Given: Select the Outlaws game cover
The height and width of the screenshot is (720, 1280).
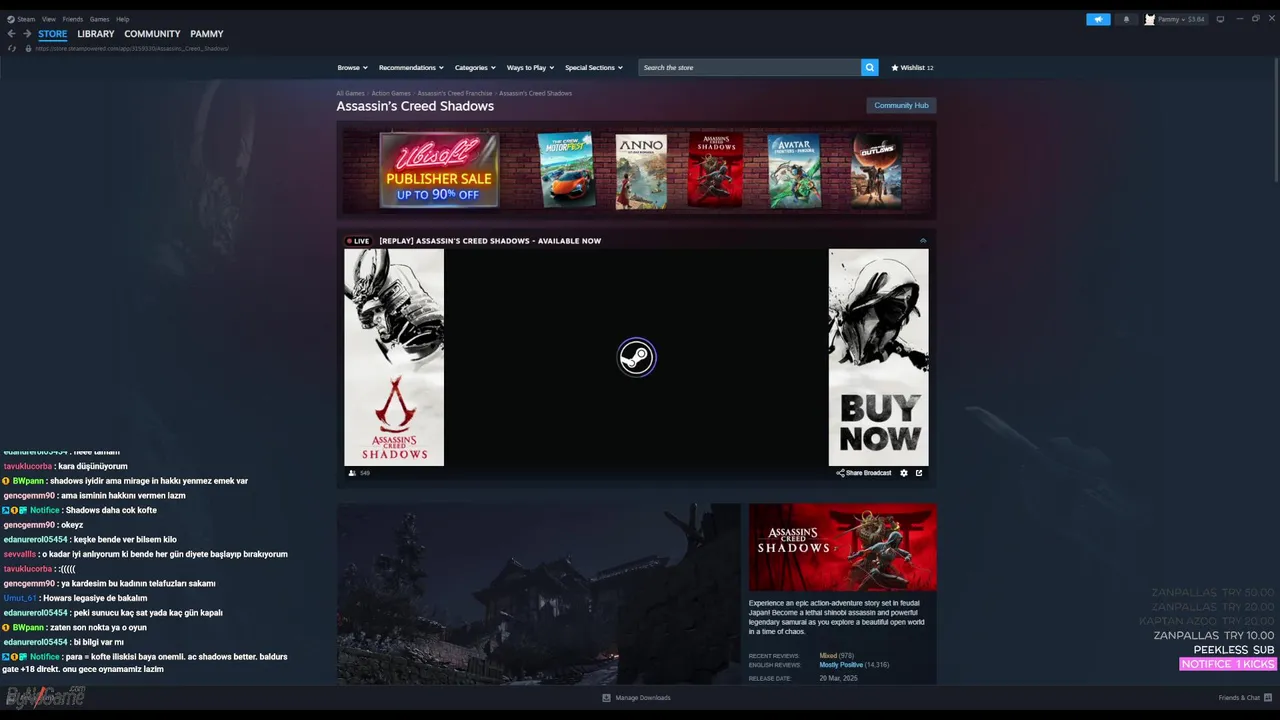Looking at the screenshot, I should [877, 170].
